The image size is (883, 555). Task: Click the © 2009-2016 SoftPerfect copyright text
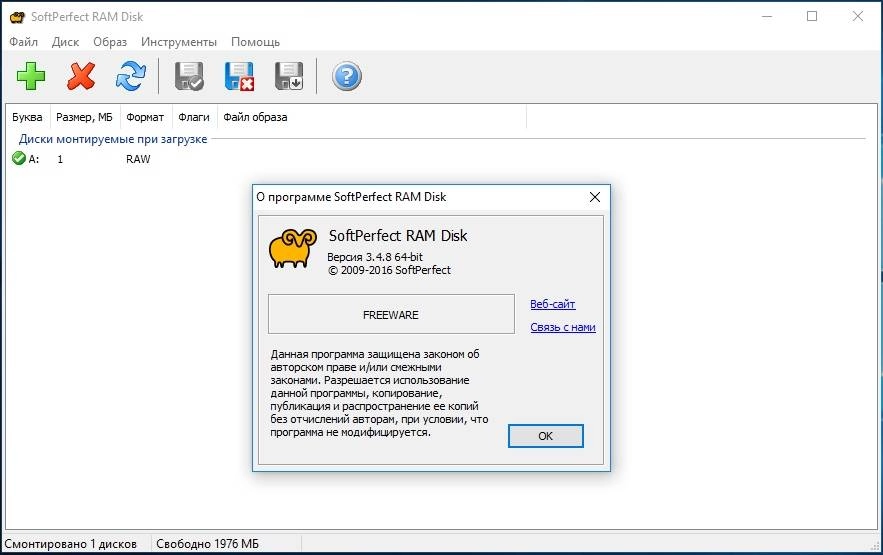[x=389, y=270]
